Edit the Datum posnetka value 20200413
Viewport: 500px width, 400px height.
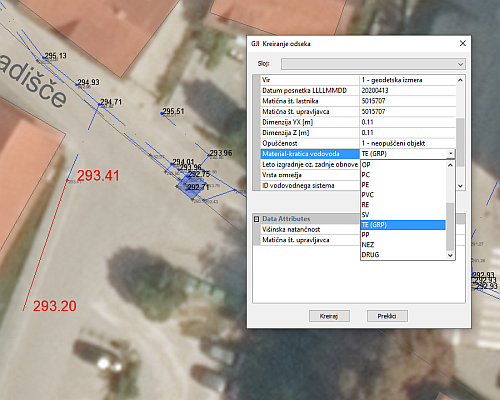click(407, 90)
